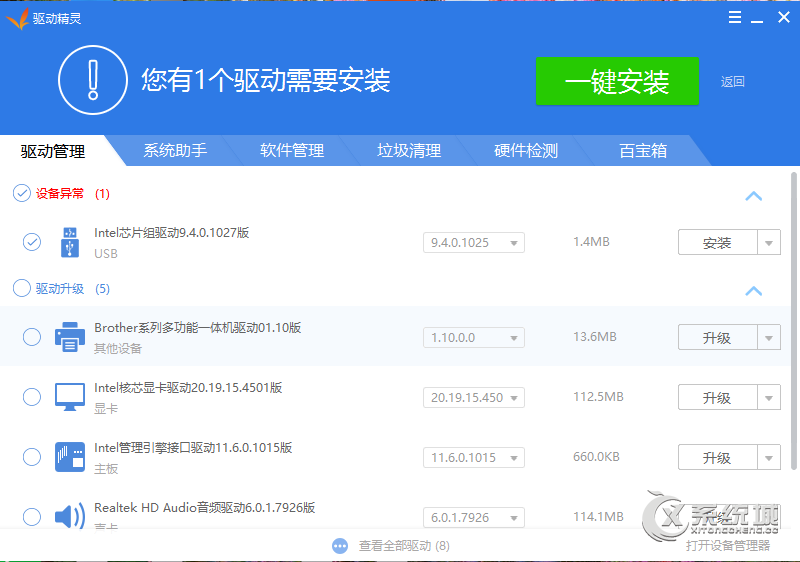Image resolution: width=800 pixels, height=562 pixels.
Task: Click the 设备异常 section label
Action: [x=60, y=194]
